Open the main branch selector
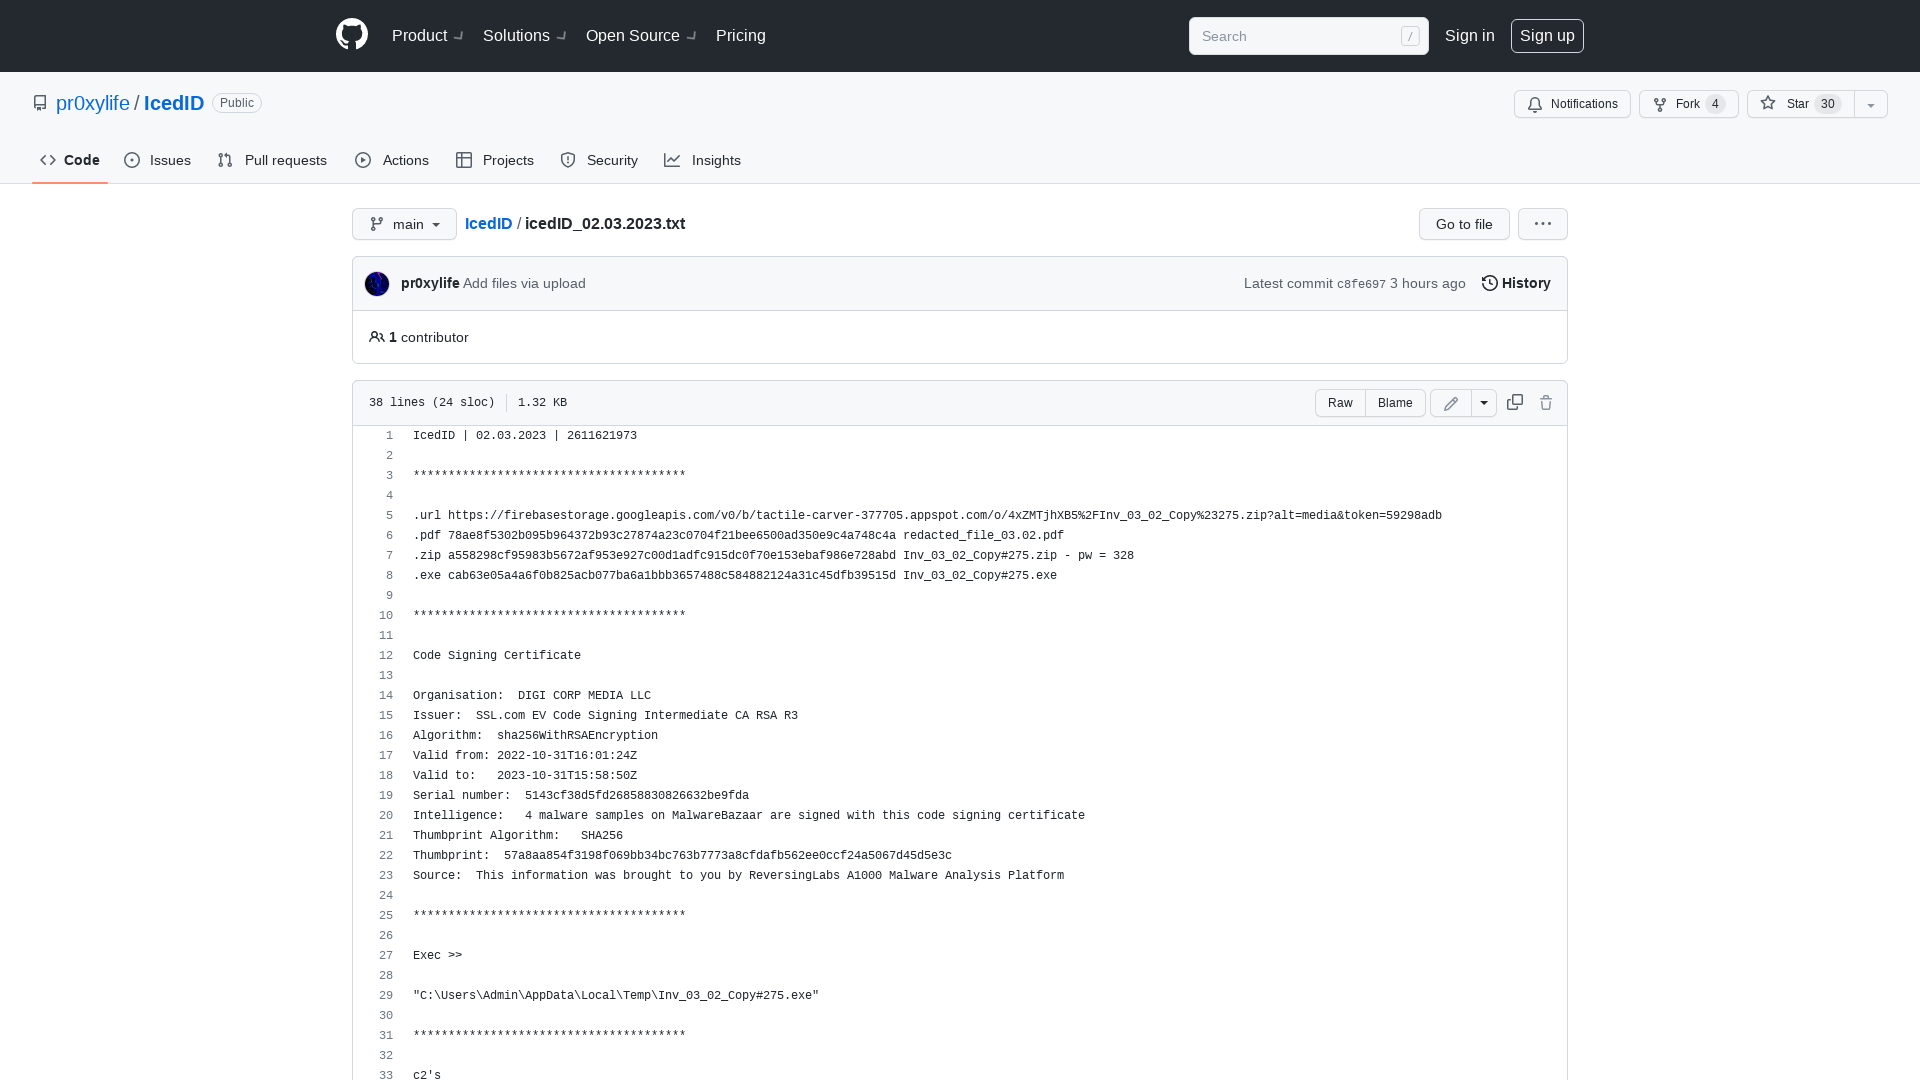 click(x=404, y=224)
